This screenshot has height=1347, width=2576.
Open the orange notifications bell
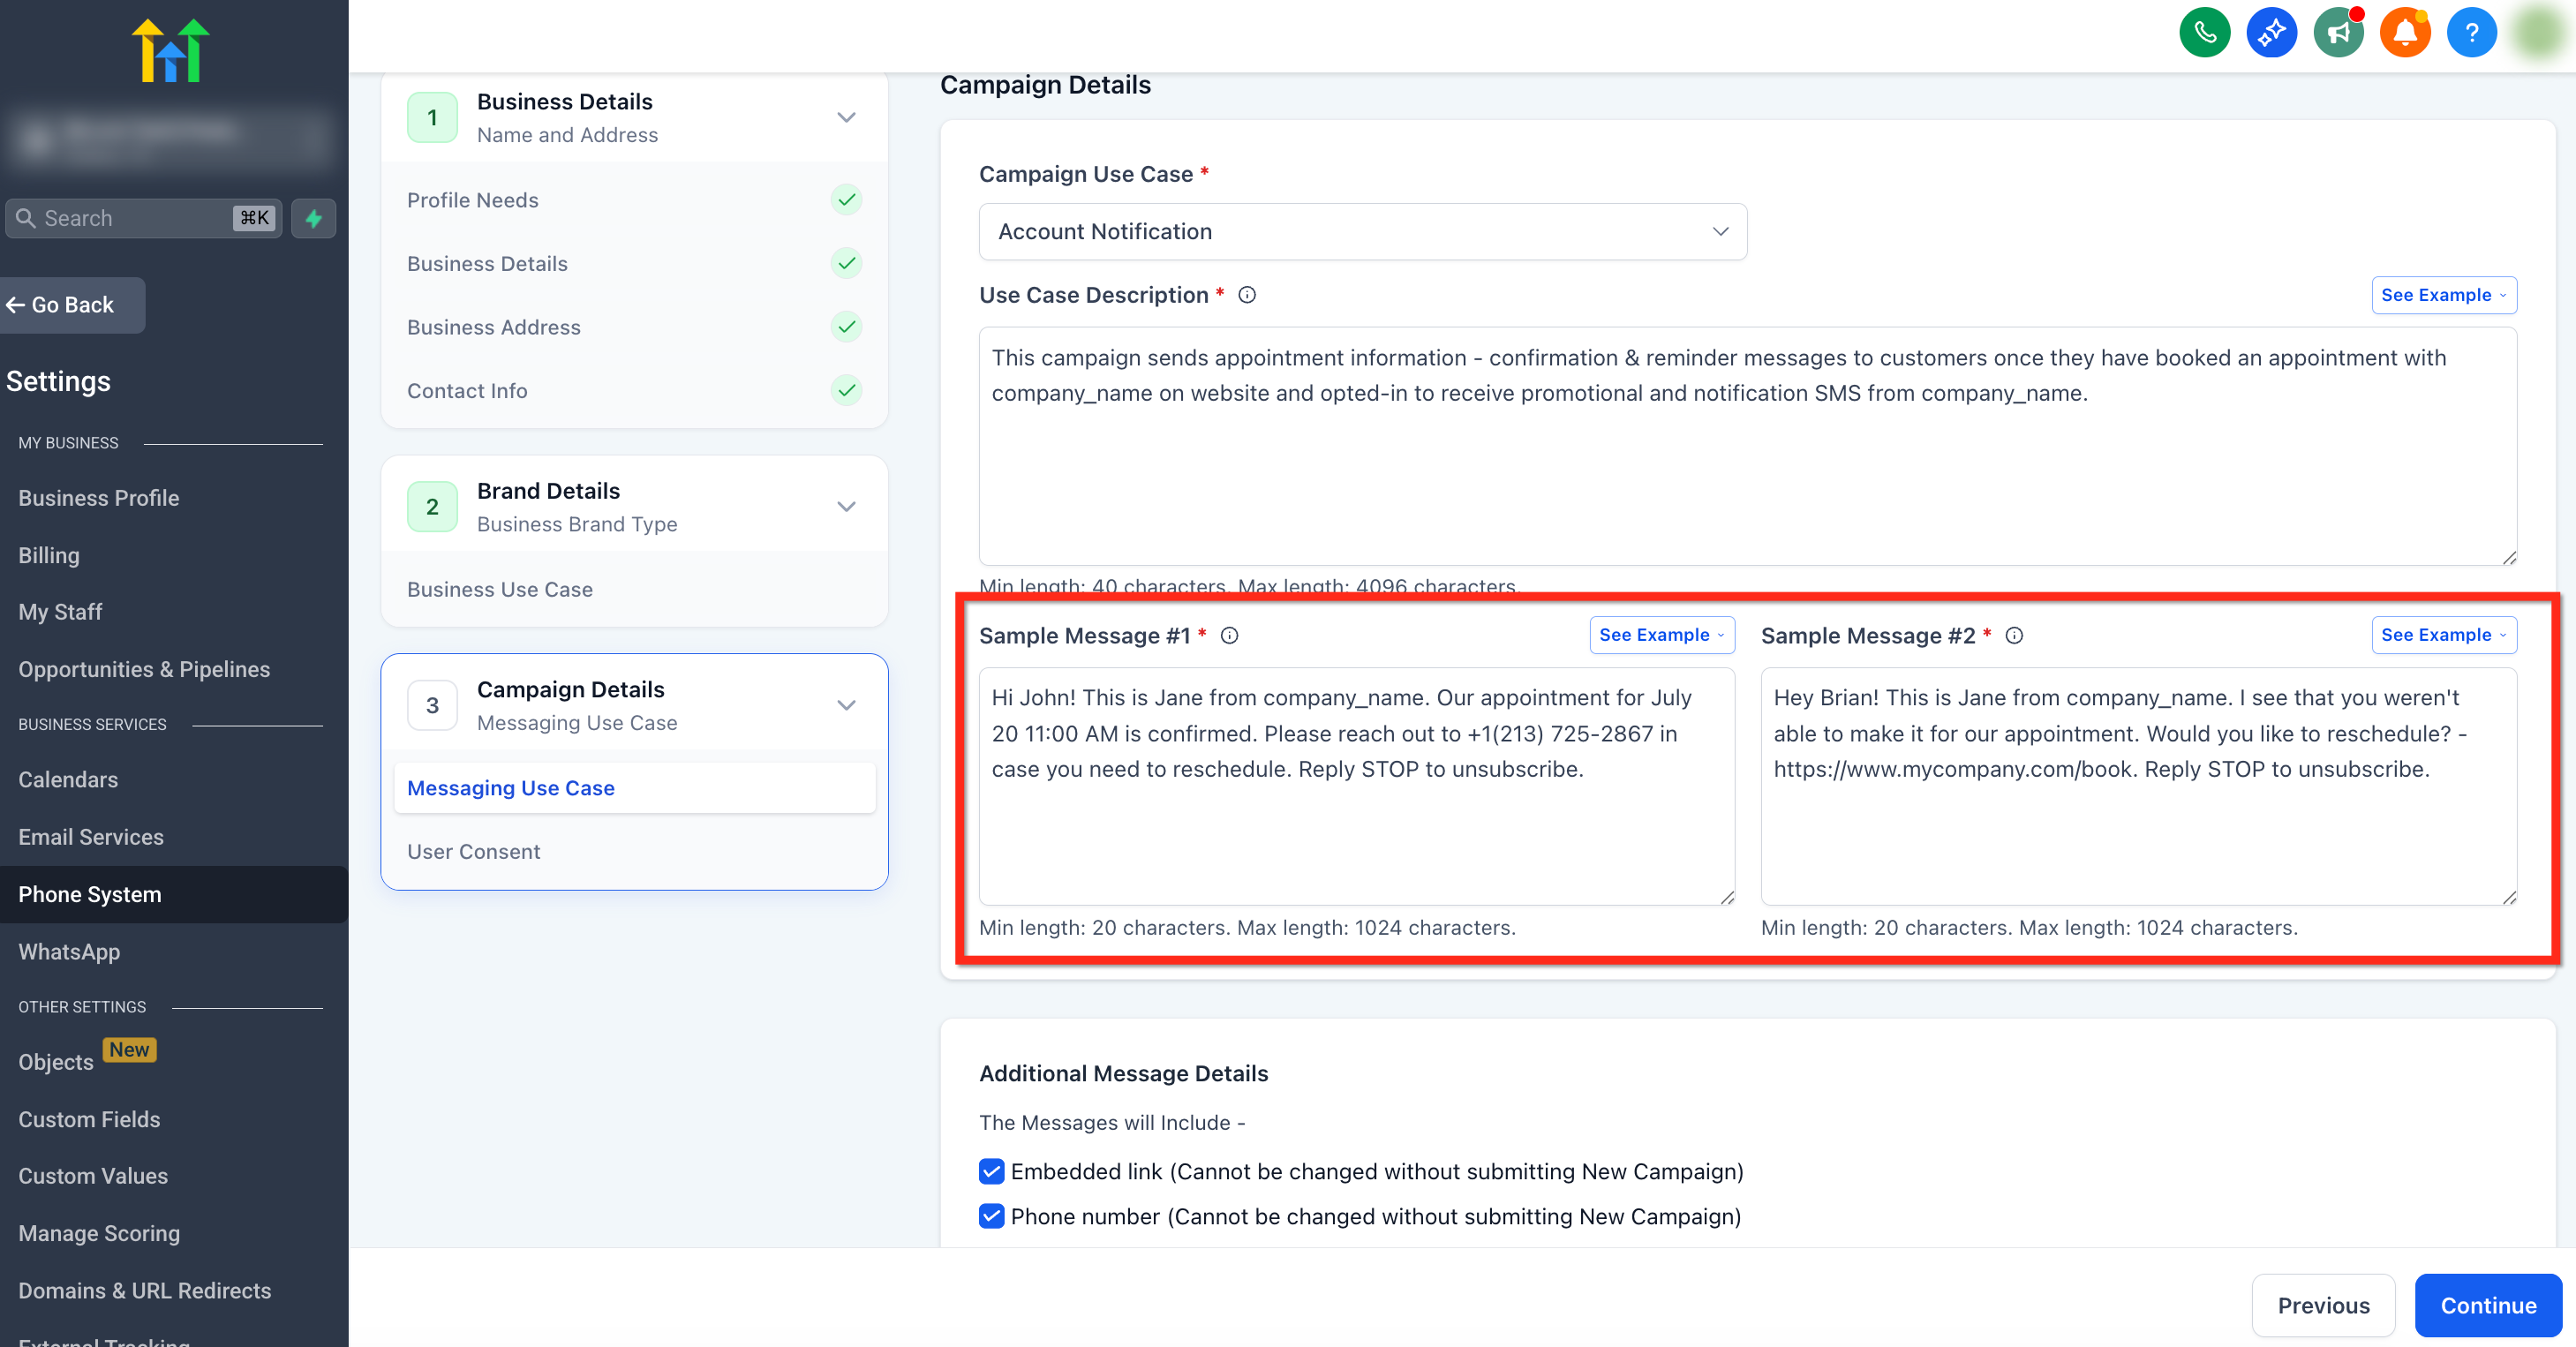pyautogui.click(x=2404, y=33)
